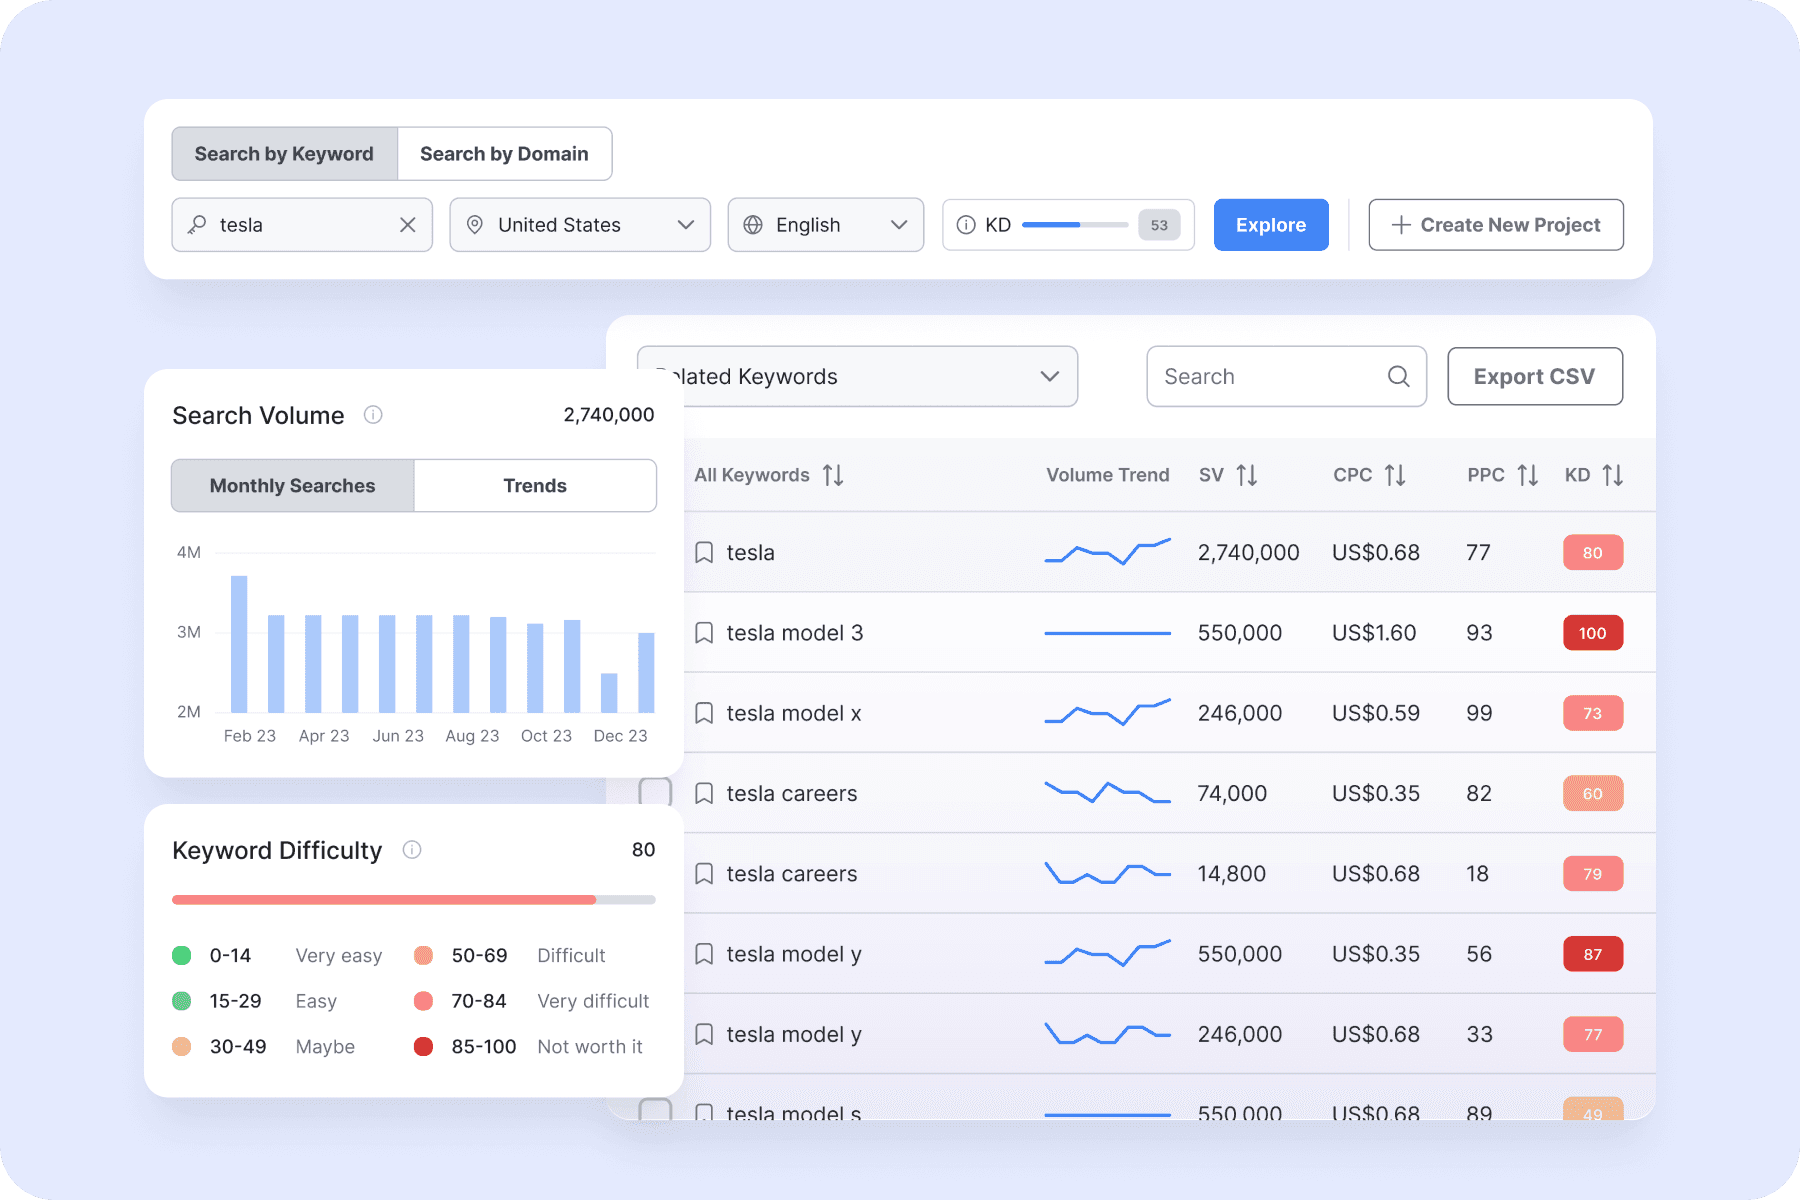
Task: Switch to Search by Domain tab
Action: click(505, 154)
